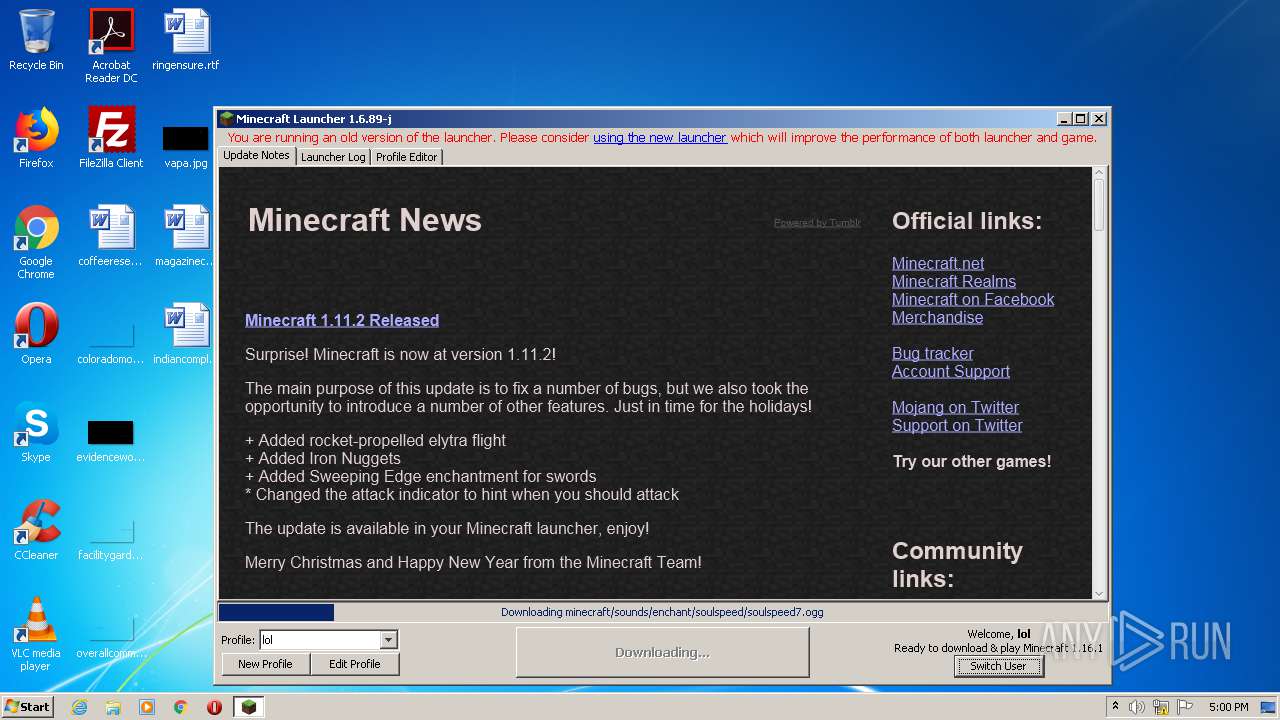Open the Bug tracker link

[932, 353]
